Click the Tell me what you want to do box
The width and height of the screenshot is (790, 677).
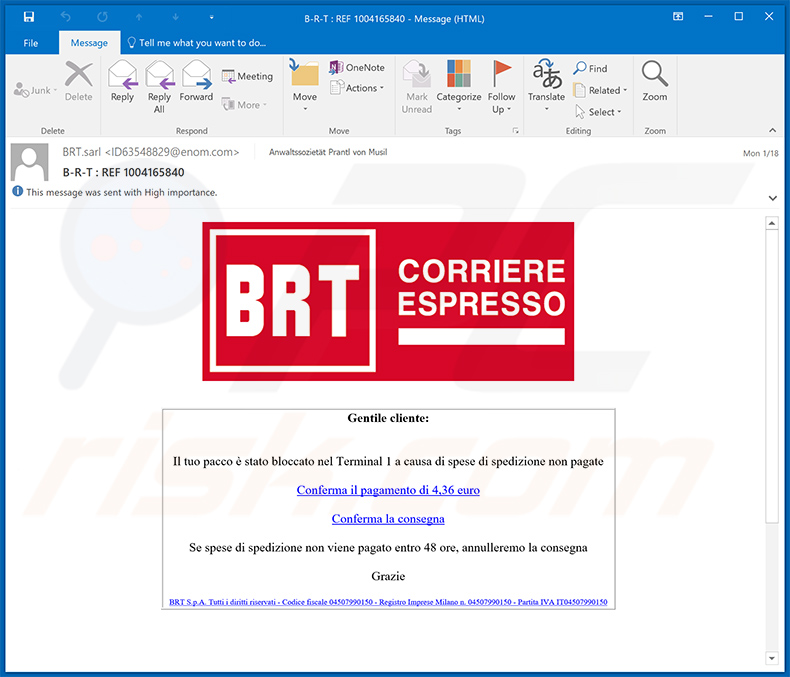click(196, 43)
